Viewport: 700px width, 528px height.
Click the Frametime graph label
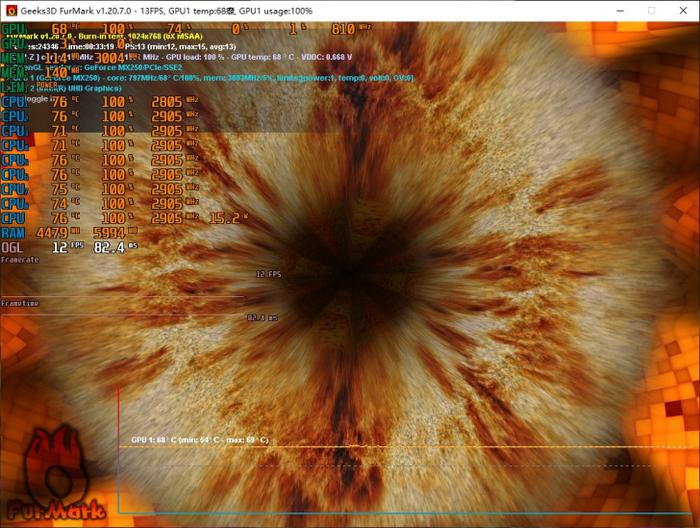pyautogui.click(x=20, y=303)
